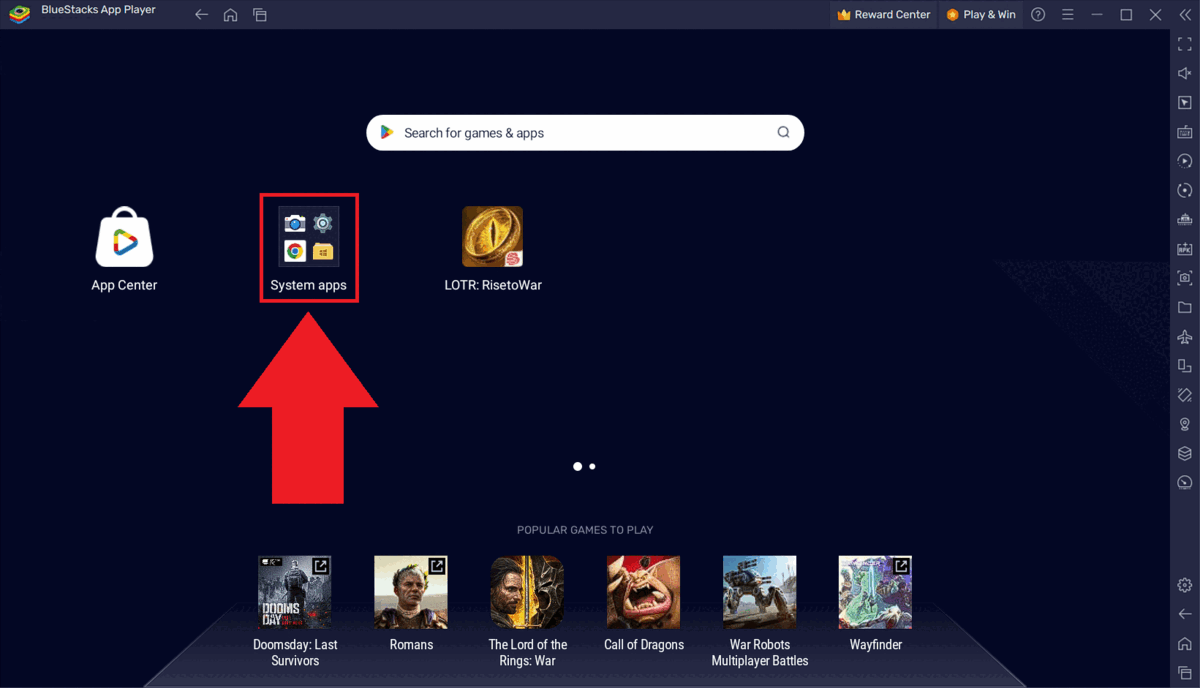1200x688 pixels.
Task: Click the Search for games & apps field
Action: point(585,132)
